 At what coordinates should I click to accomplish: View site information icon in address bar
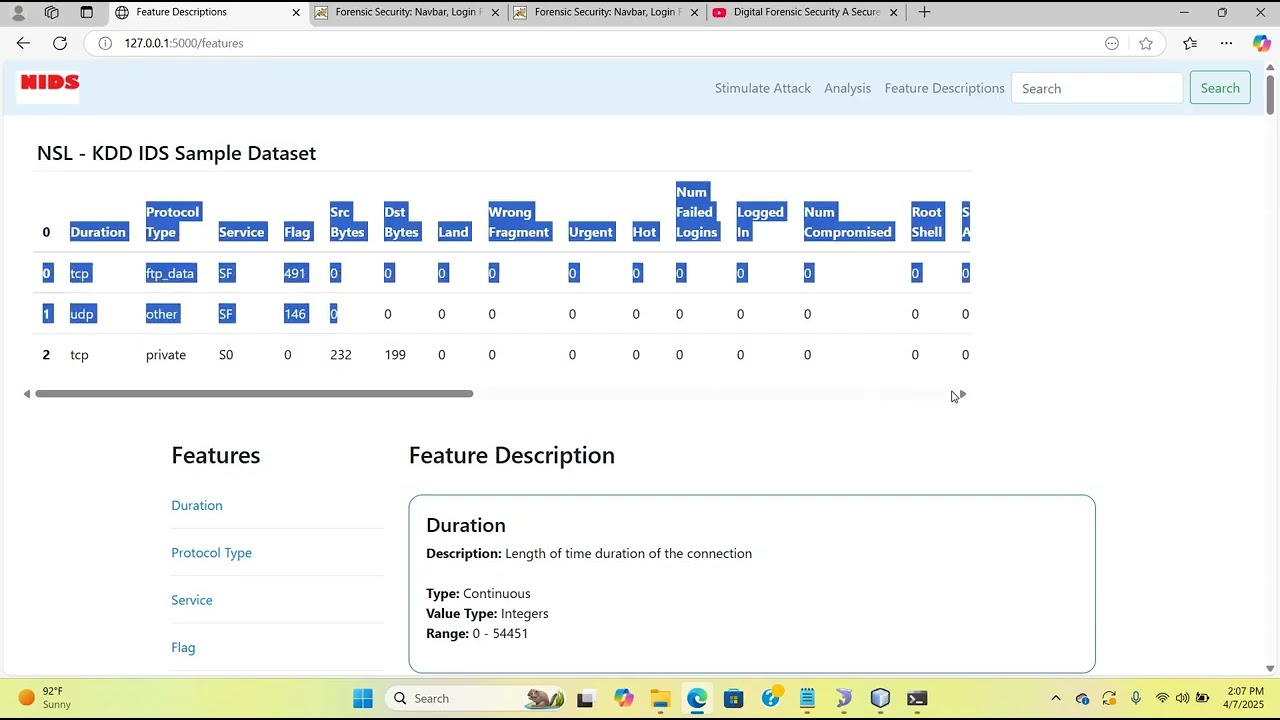pos(105,43)
